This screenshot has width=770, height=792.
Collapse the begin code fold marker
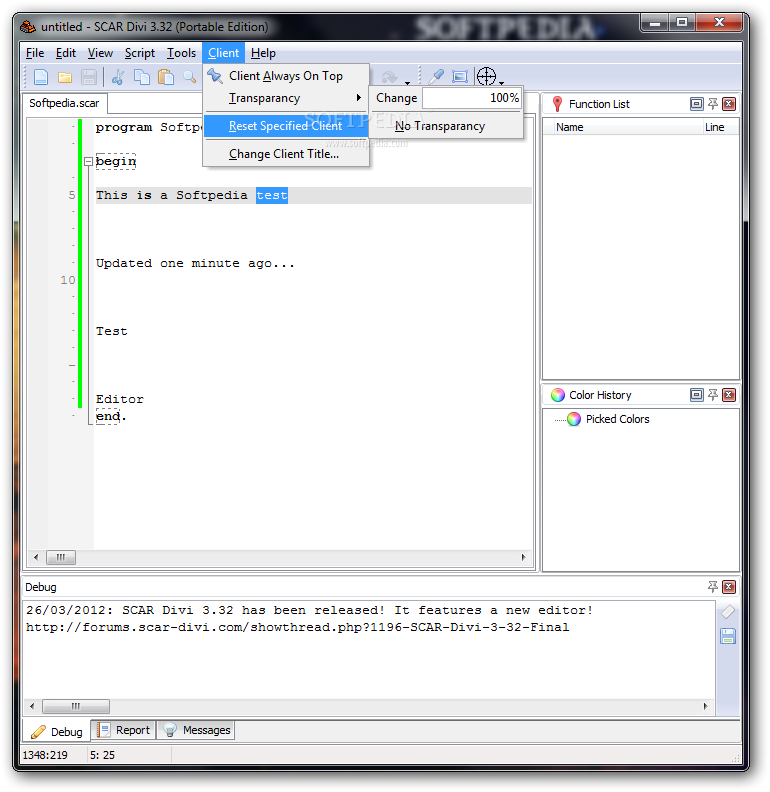pyautogui.click(x=88, y=162)
